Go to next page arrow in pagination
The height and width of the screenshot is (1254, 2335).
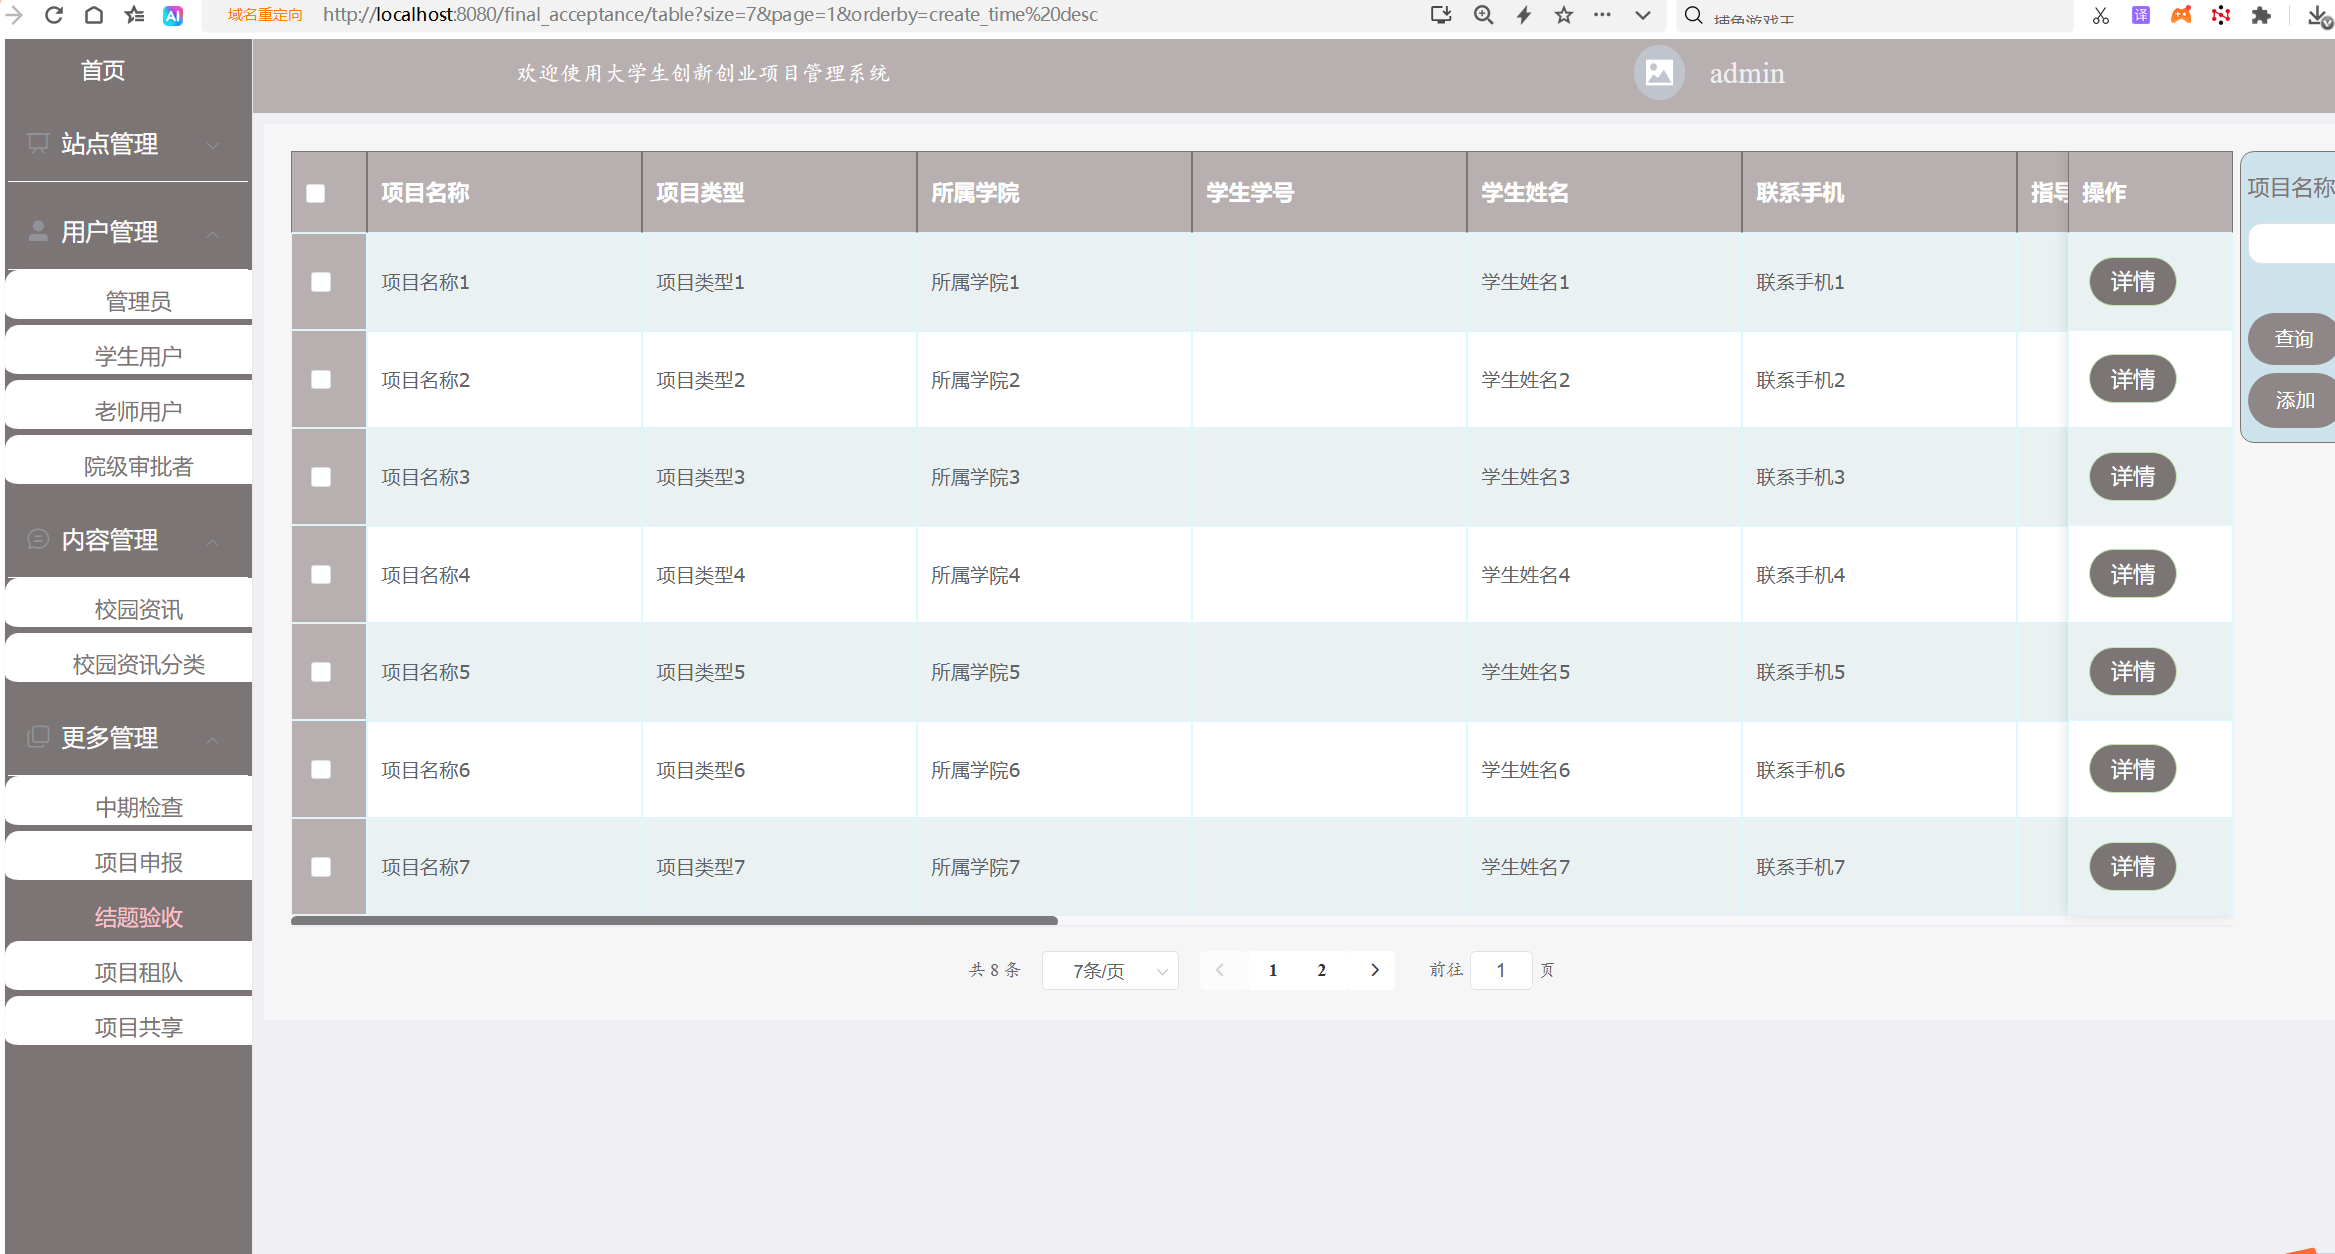coord(1374,970)
